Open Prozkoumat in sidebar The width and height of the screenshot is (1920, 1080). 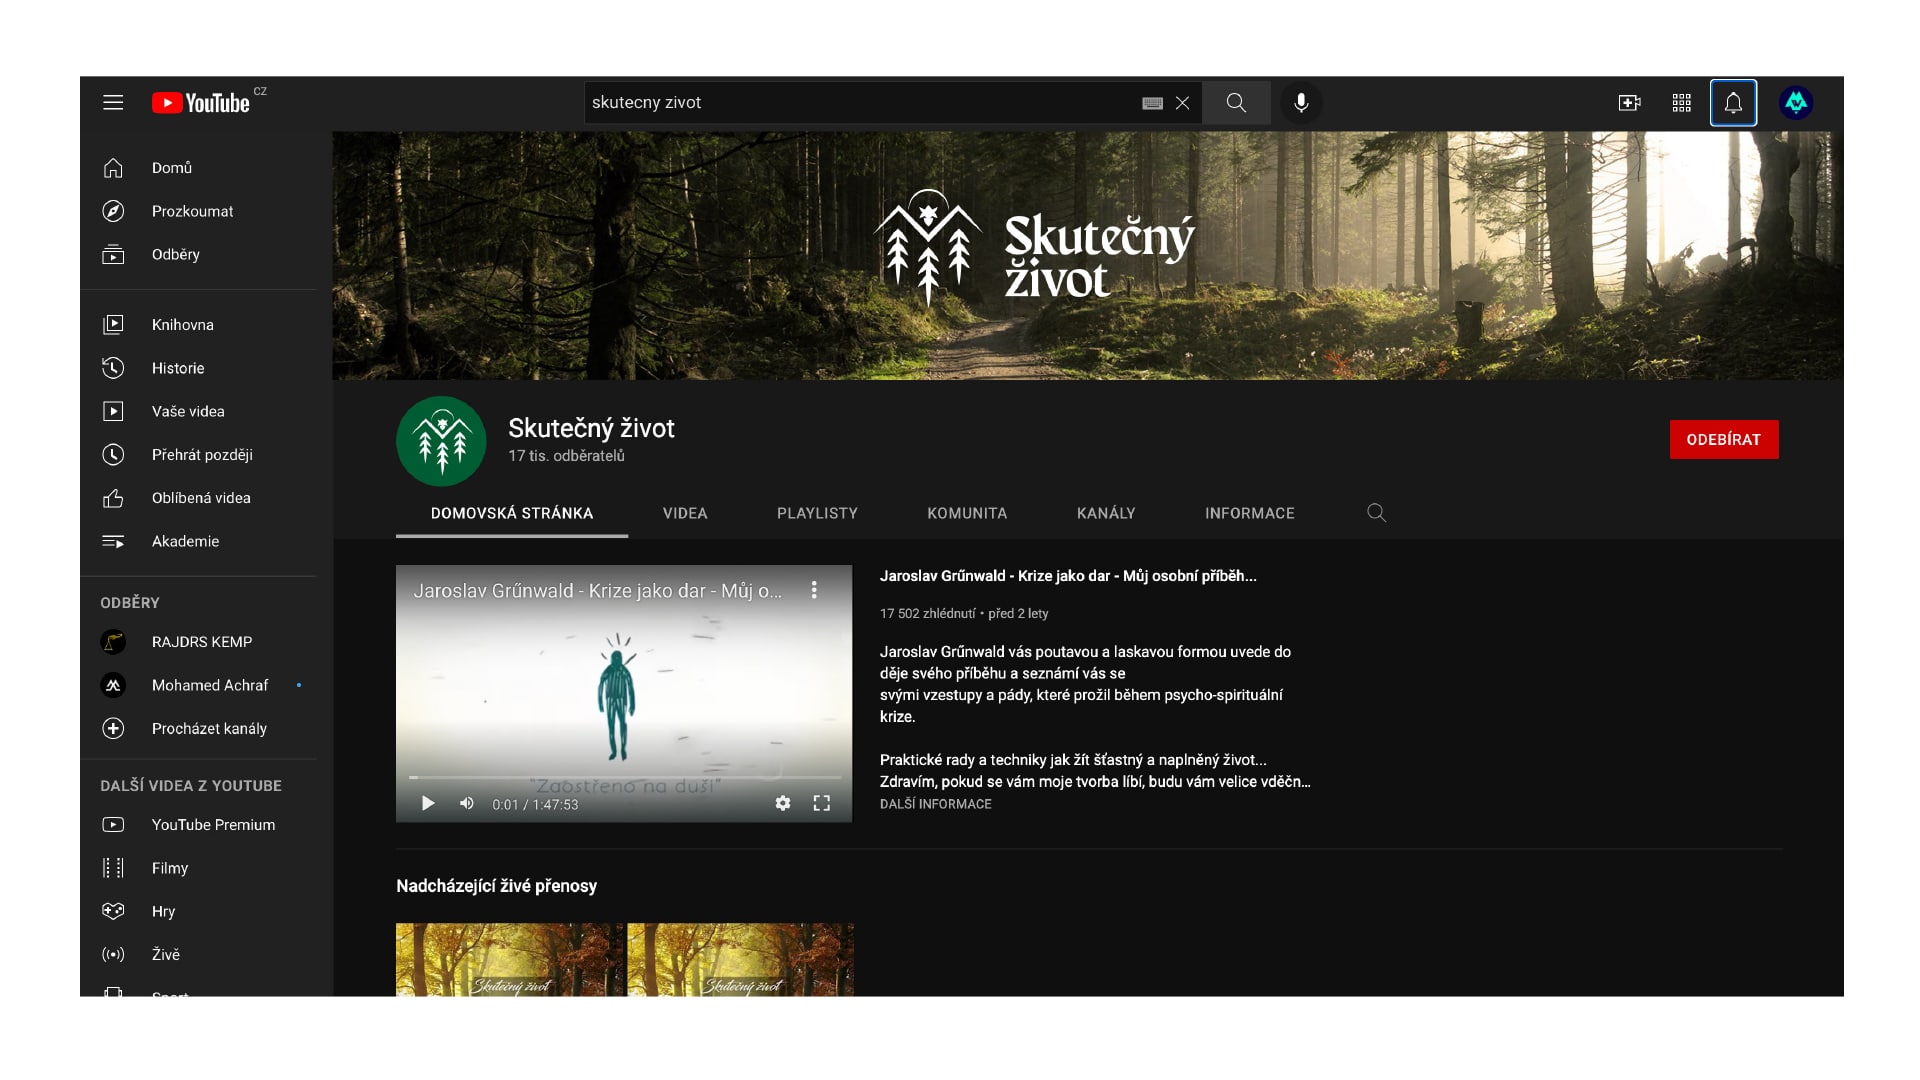click(x=200, y=211)
